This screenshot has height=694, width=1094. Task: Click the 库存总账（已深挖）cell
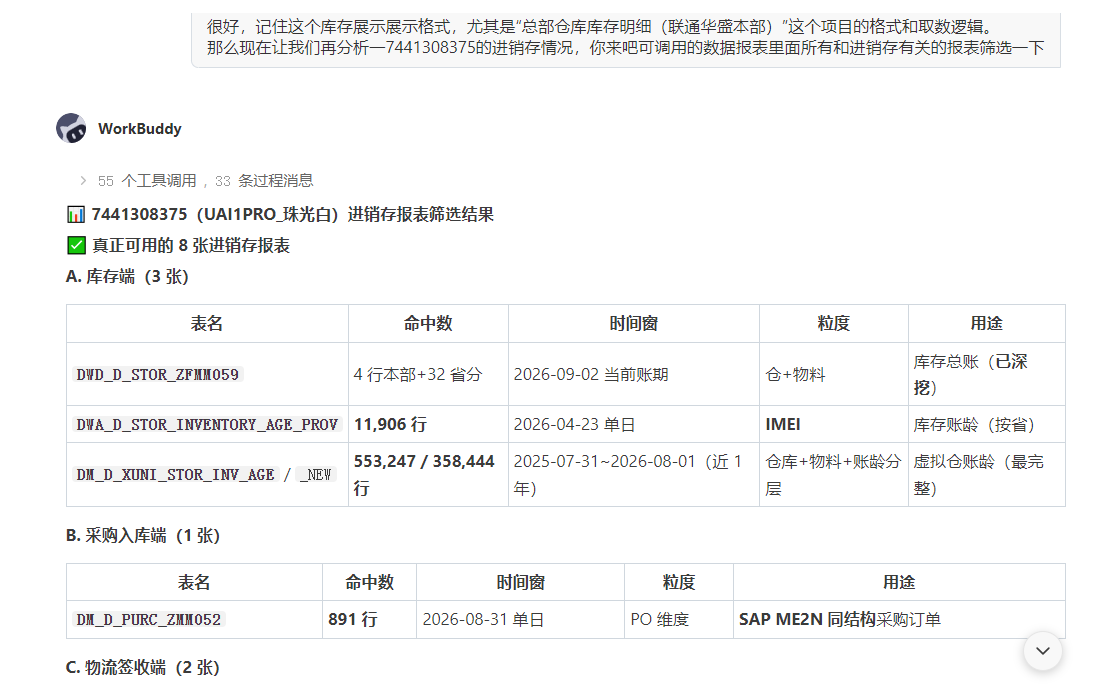click(987, 375)
